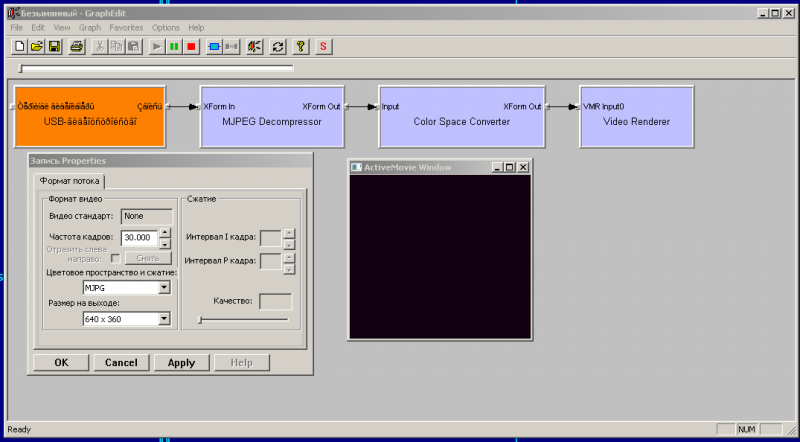800x442 pixels.
Task: Click the Color Space Converter Input pin
Action: click(390, 107)
